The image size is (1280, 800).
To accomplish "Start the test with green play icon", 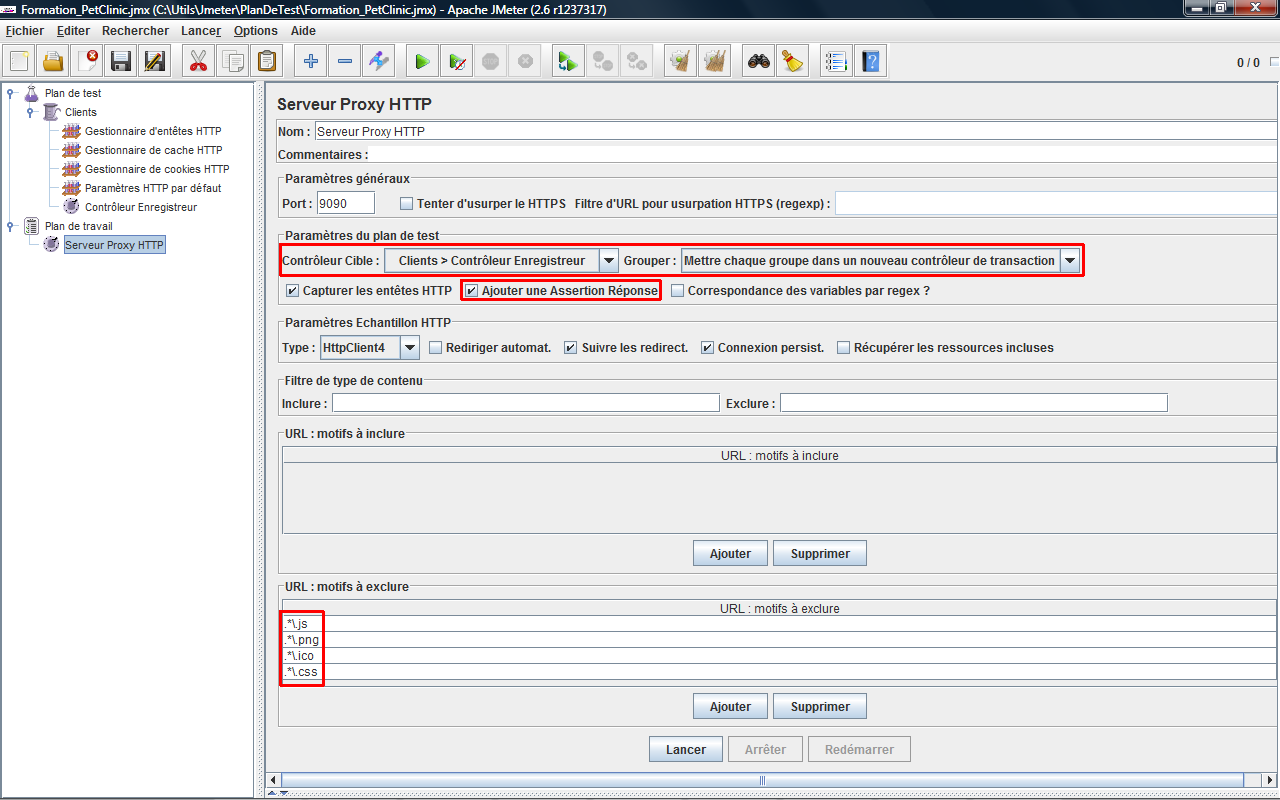I will pos(422,62).
